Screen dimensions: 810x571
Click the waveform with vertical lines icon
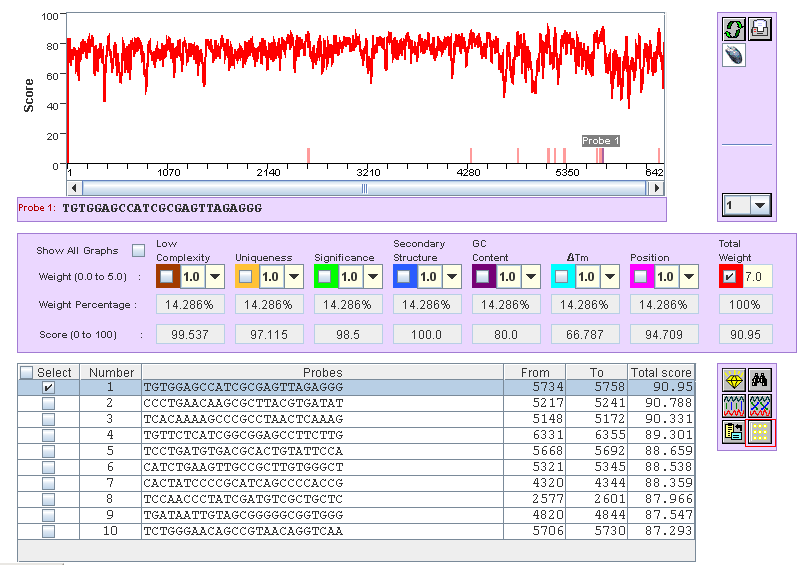tap(734, 405)
